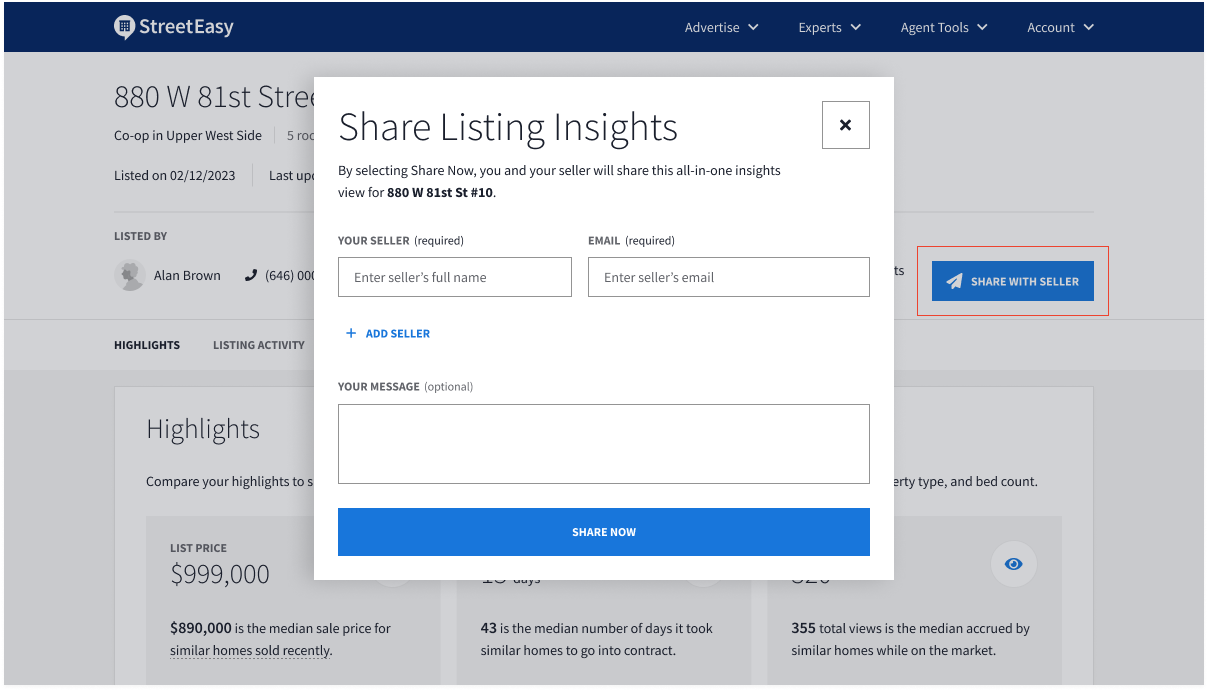Click the paper plane icon on Share With Seller
Screen dimensions: 1208x691
coord(955,282)
